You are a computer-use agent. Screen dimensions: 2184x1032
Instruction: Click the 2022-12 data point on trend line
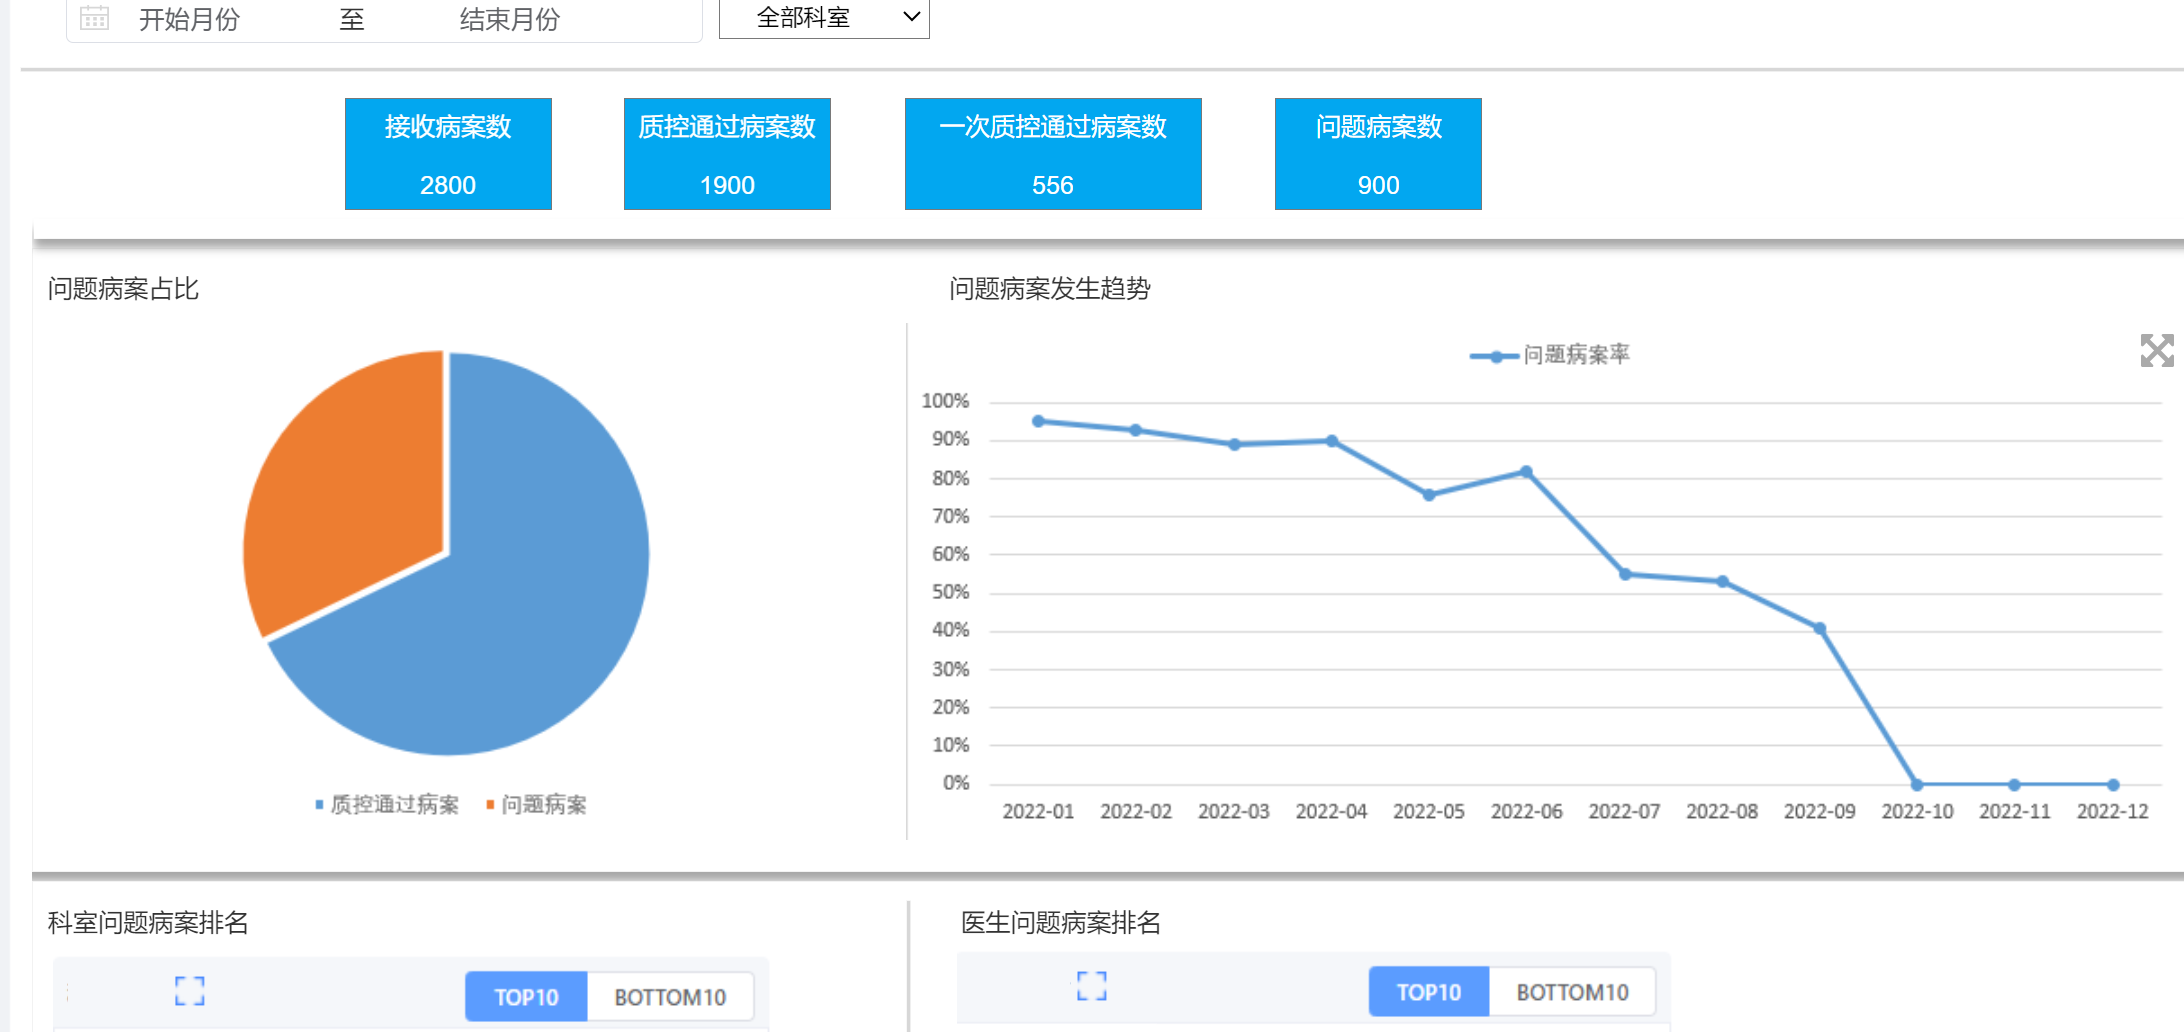(2113, 785)
